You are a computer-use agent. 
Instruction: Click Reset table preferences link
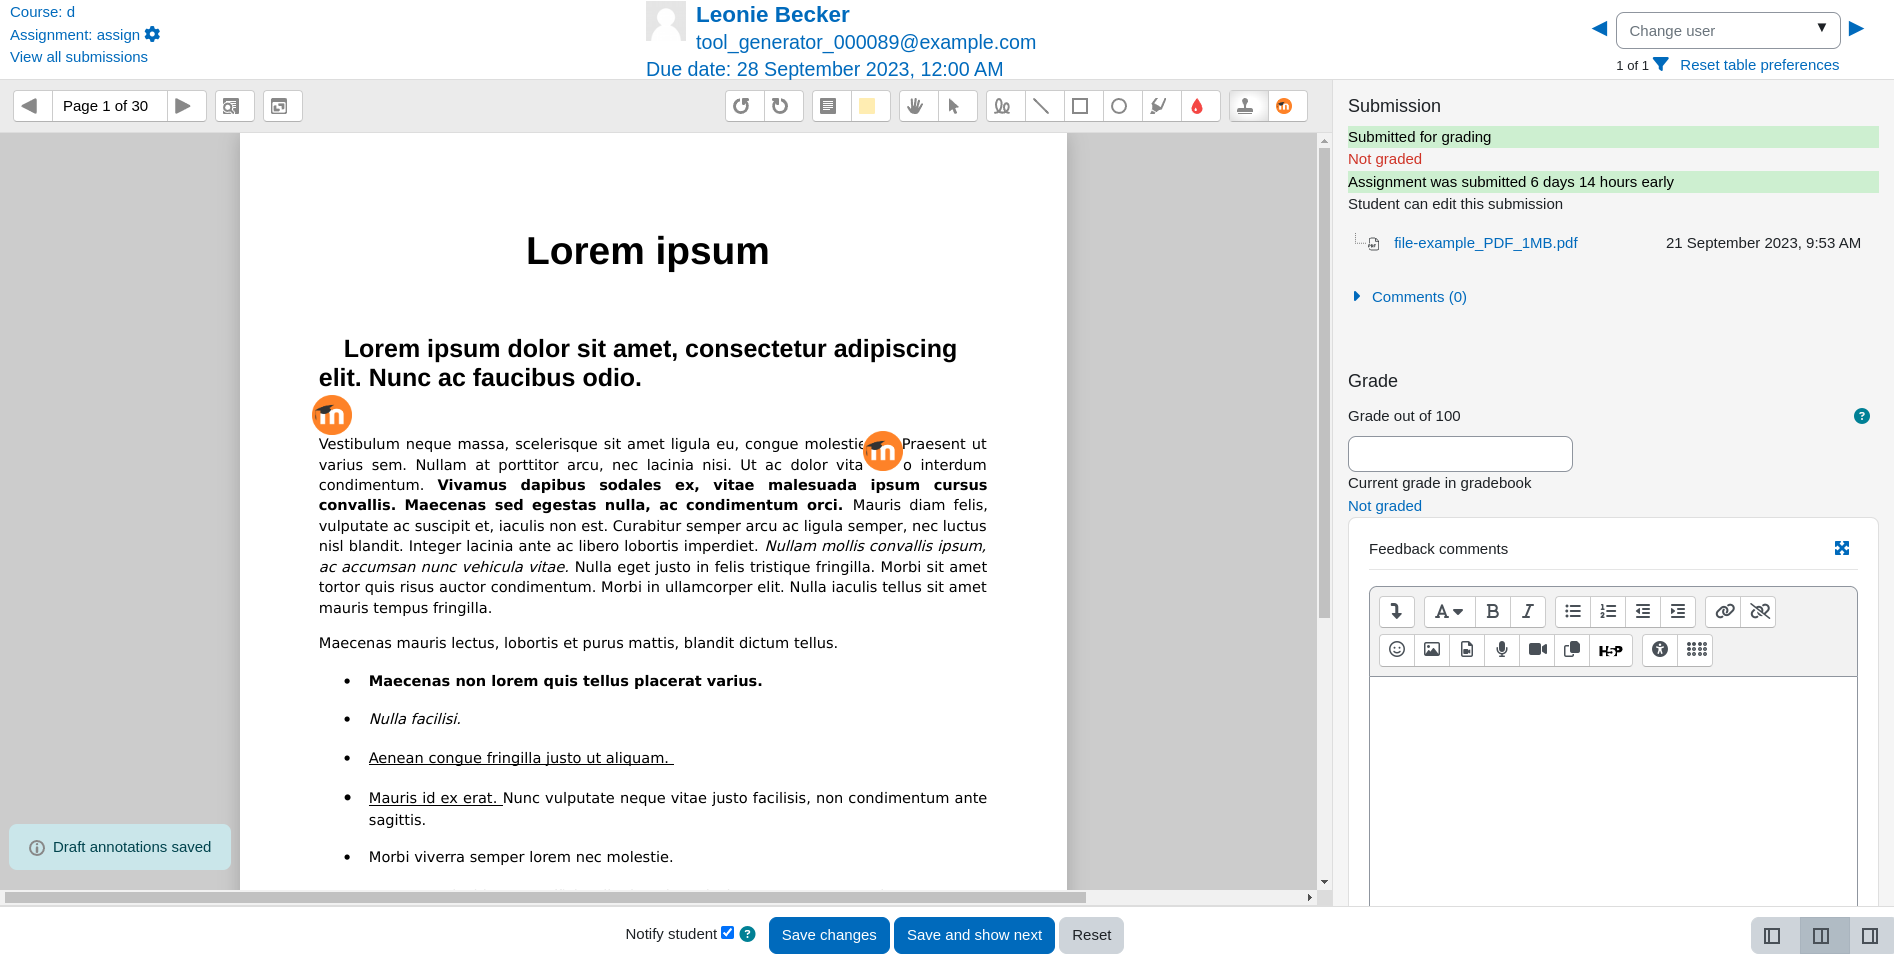coord(1759,65)
